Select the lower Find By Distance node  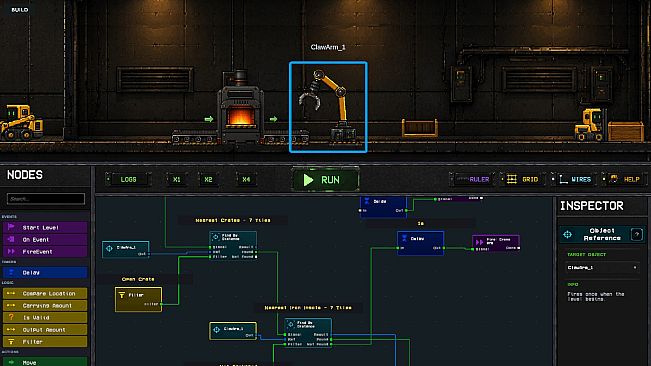coord(308,332)
